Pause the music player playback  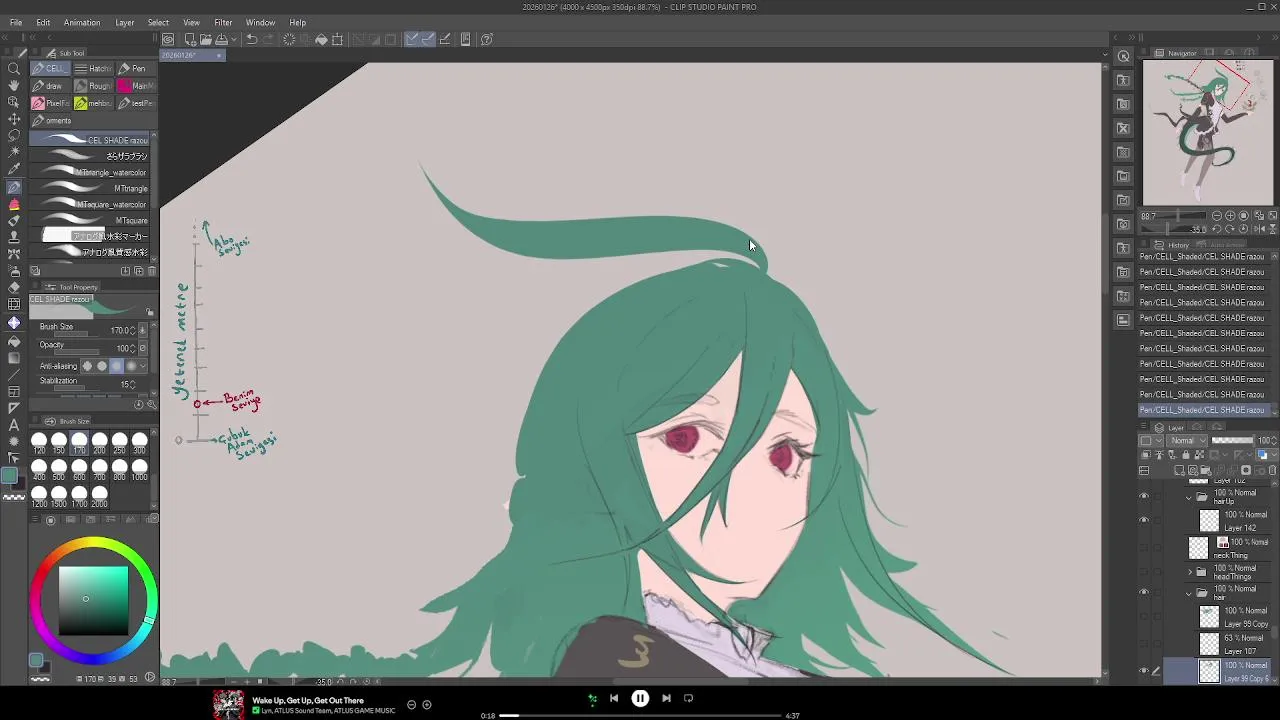point(640,699)
